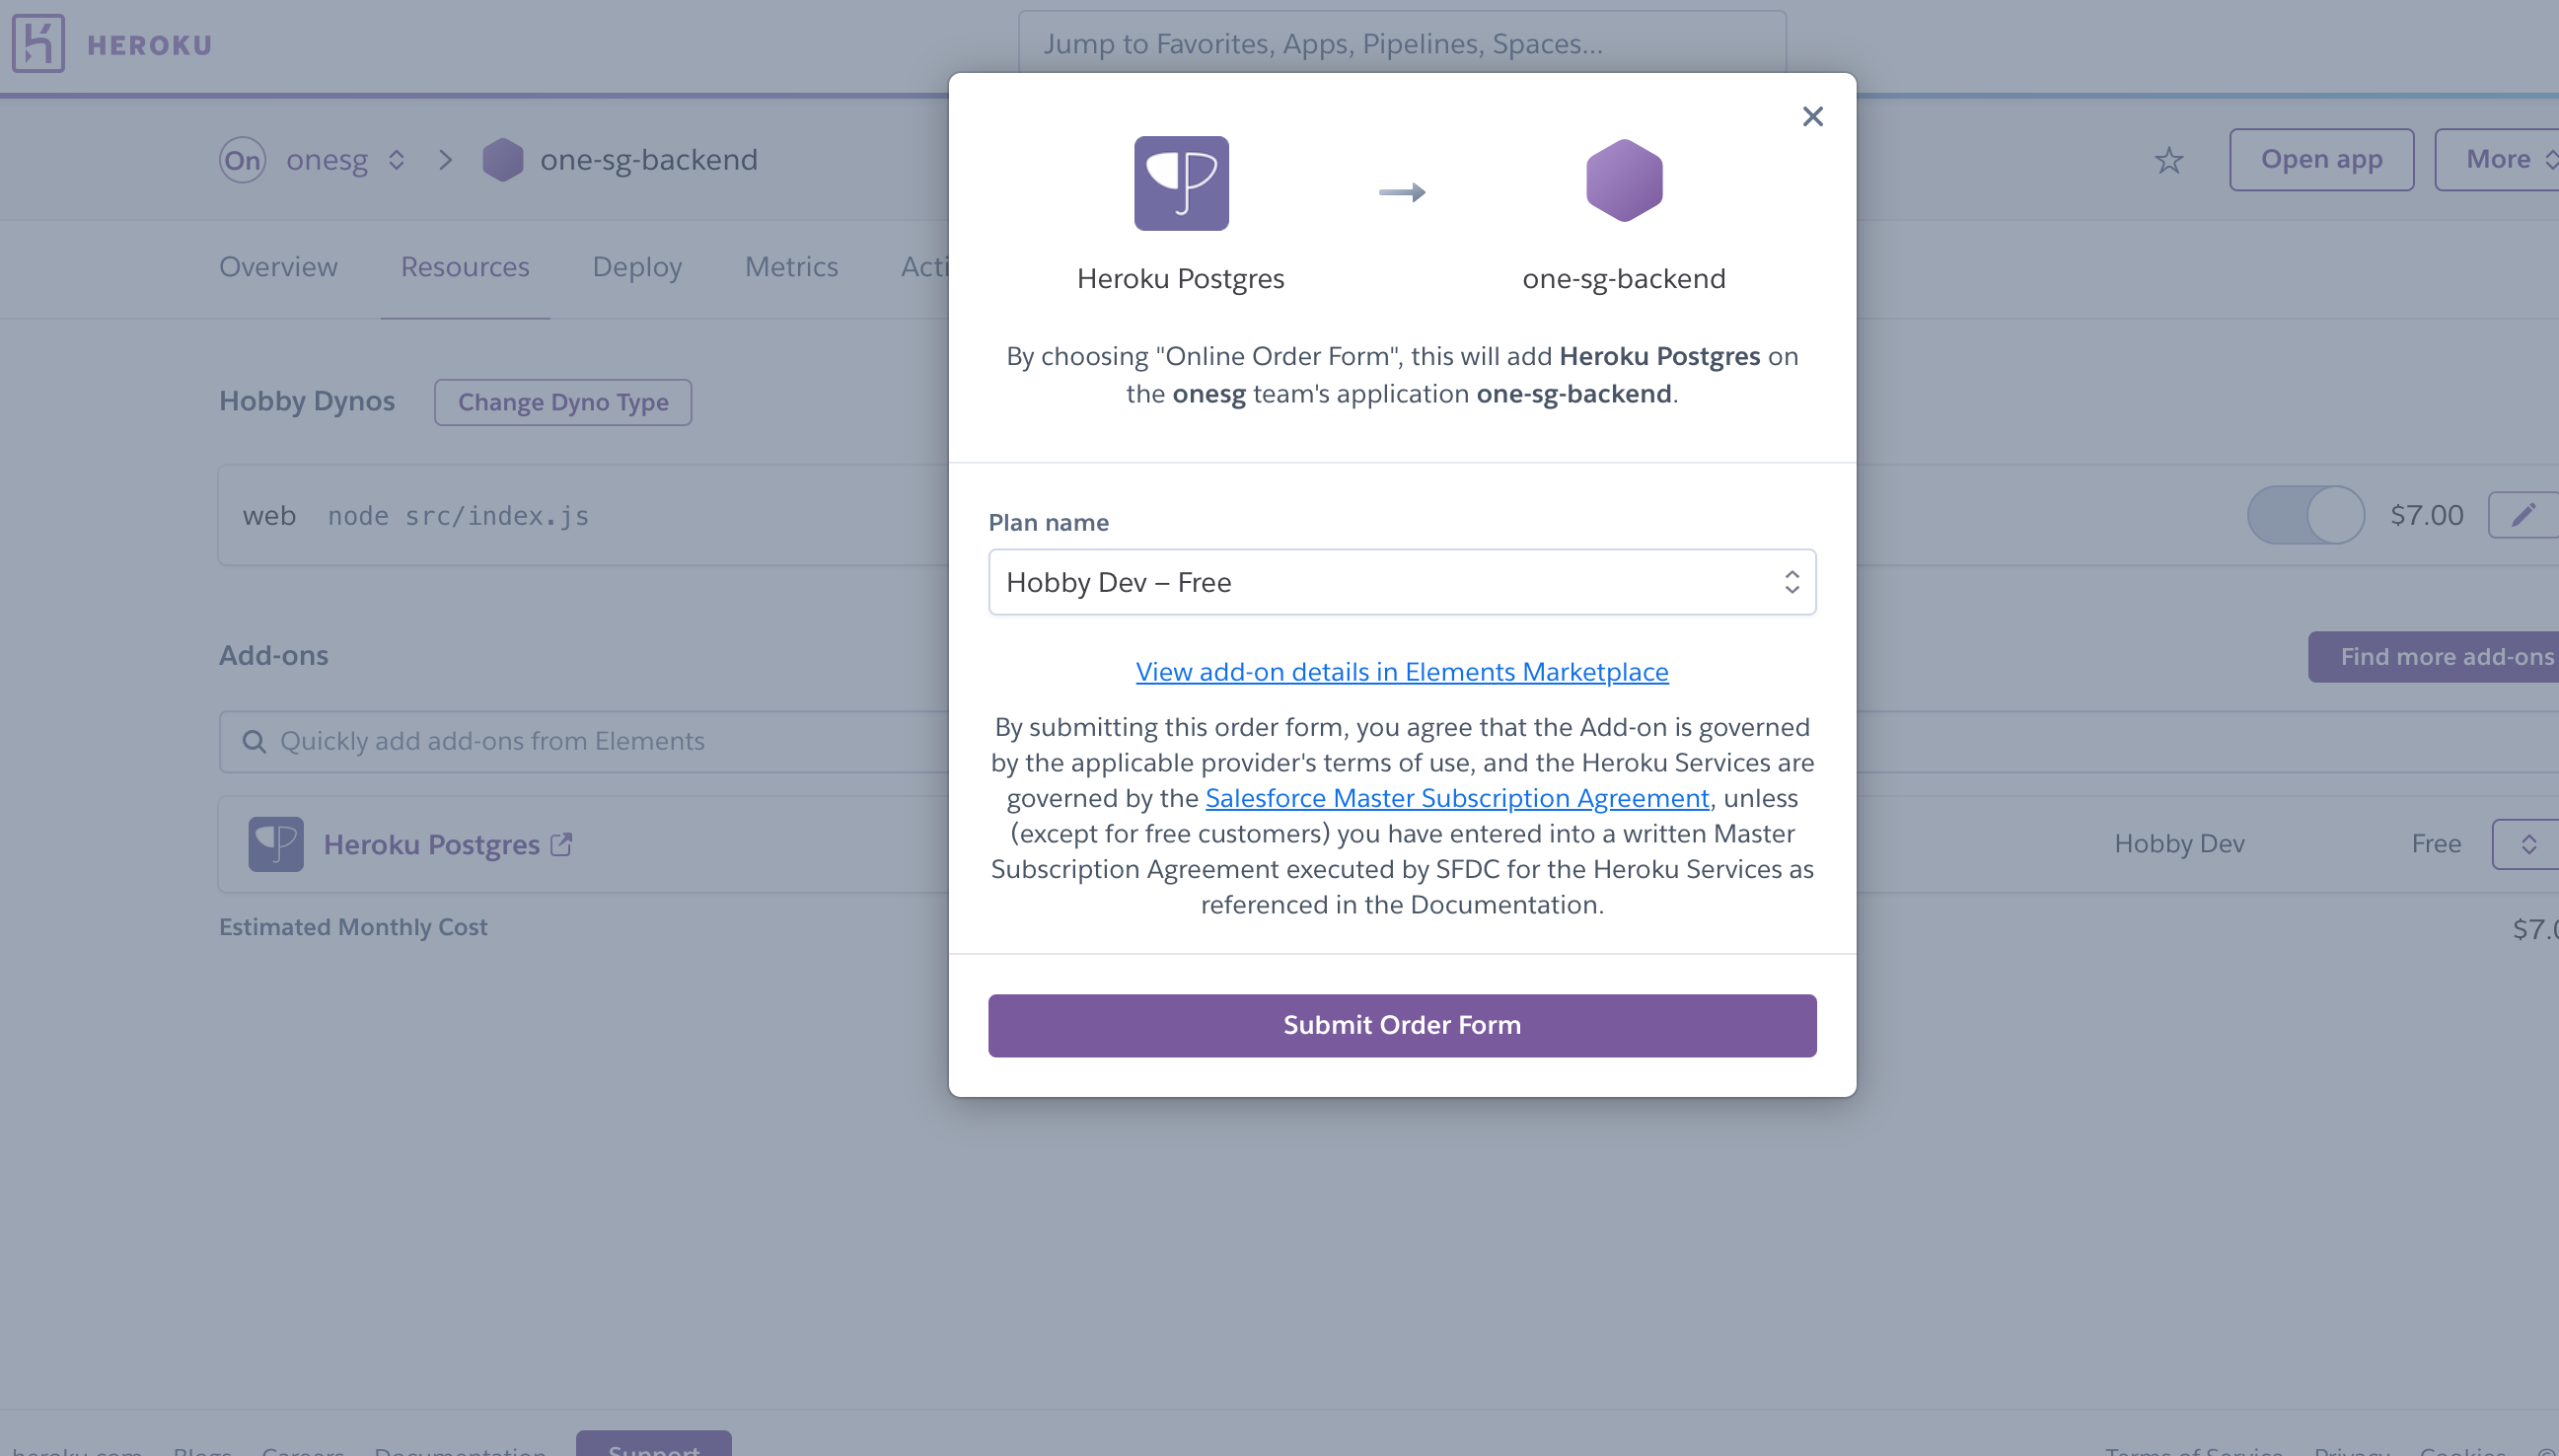Click the Heroku Postgres resource icon
Image resolution: width=2559 pixels, height=1456 pixels.
276,844
